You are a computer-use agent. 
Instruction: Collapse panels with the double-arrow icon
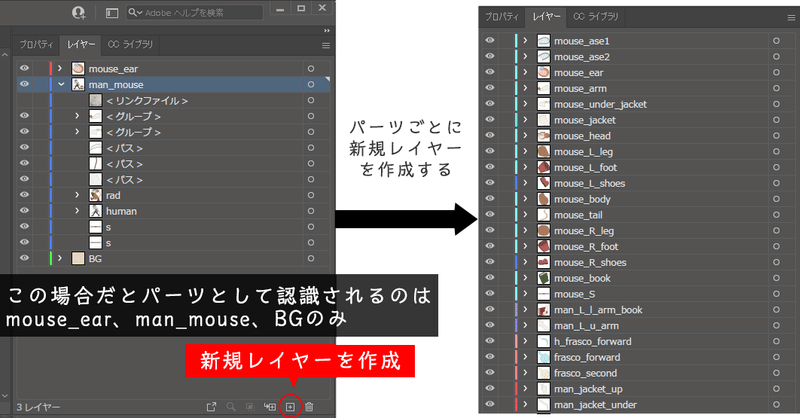[327, 31]
